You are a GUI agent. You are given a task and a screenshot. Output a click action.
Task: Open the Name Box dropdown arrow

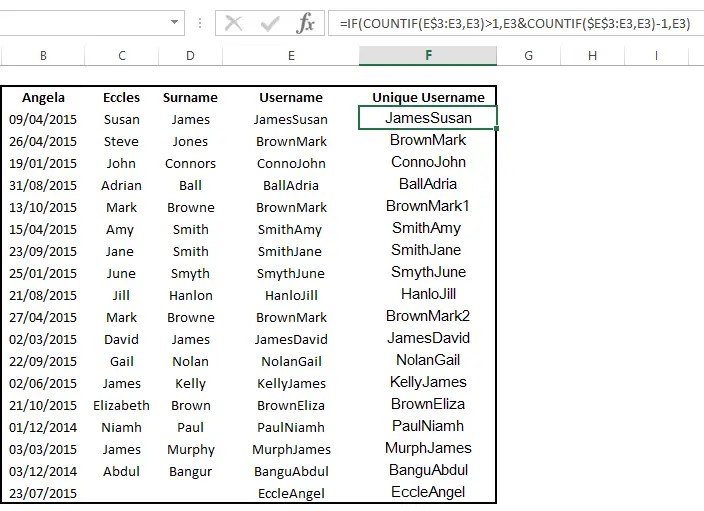pos(174,22)
